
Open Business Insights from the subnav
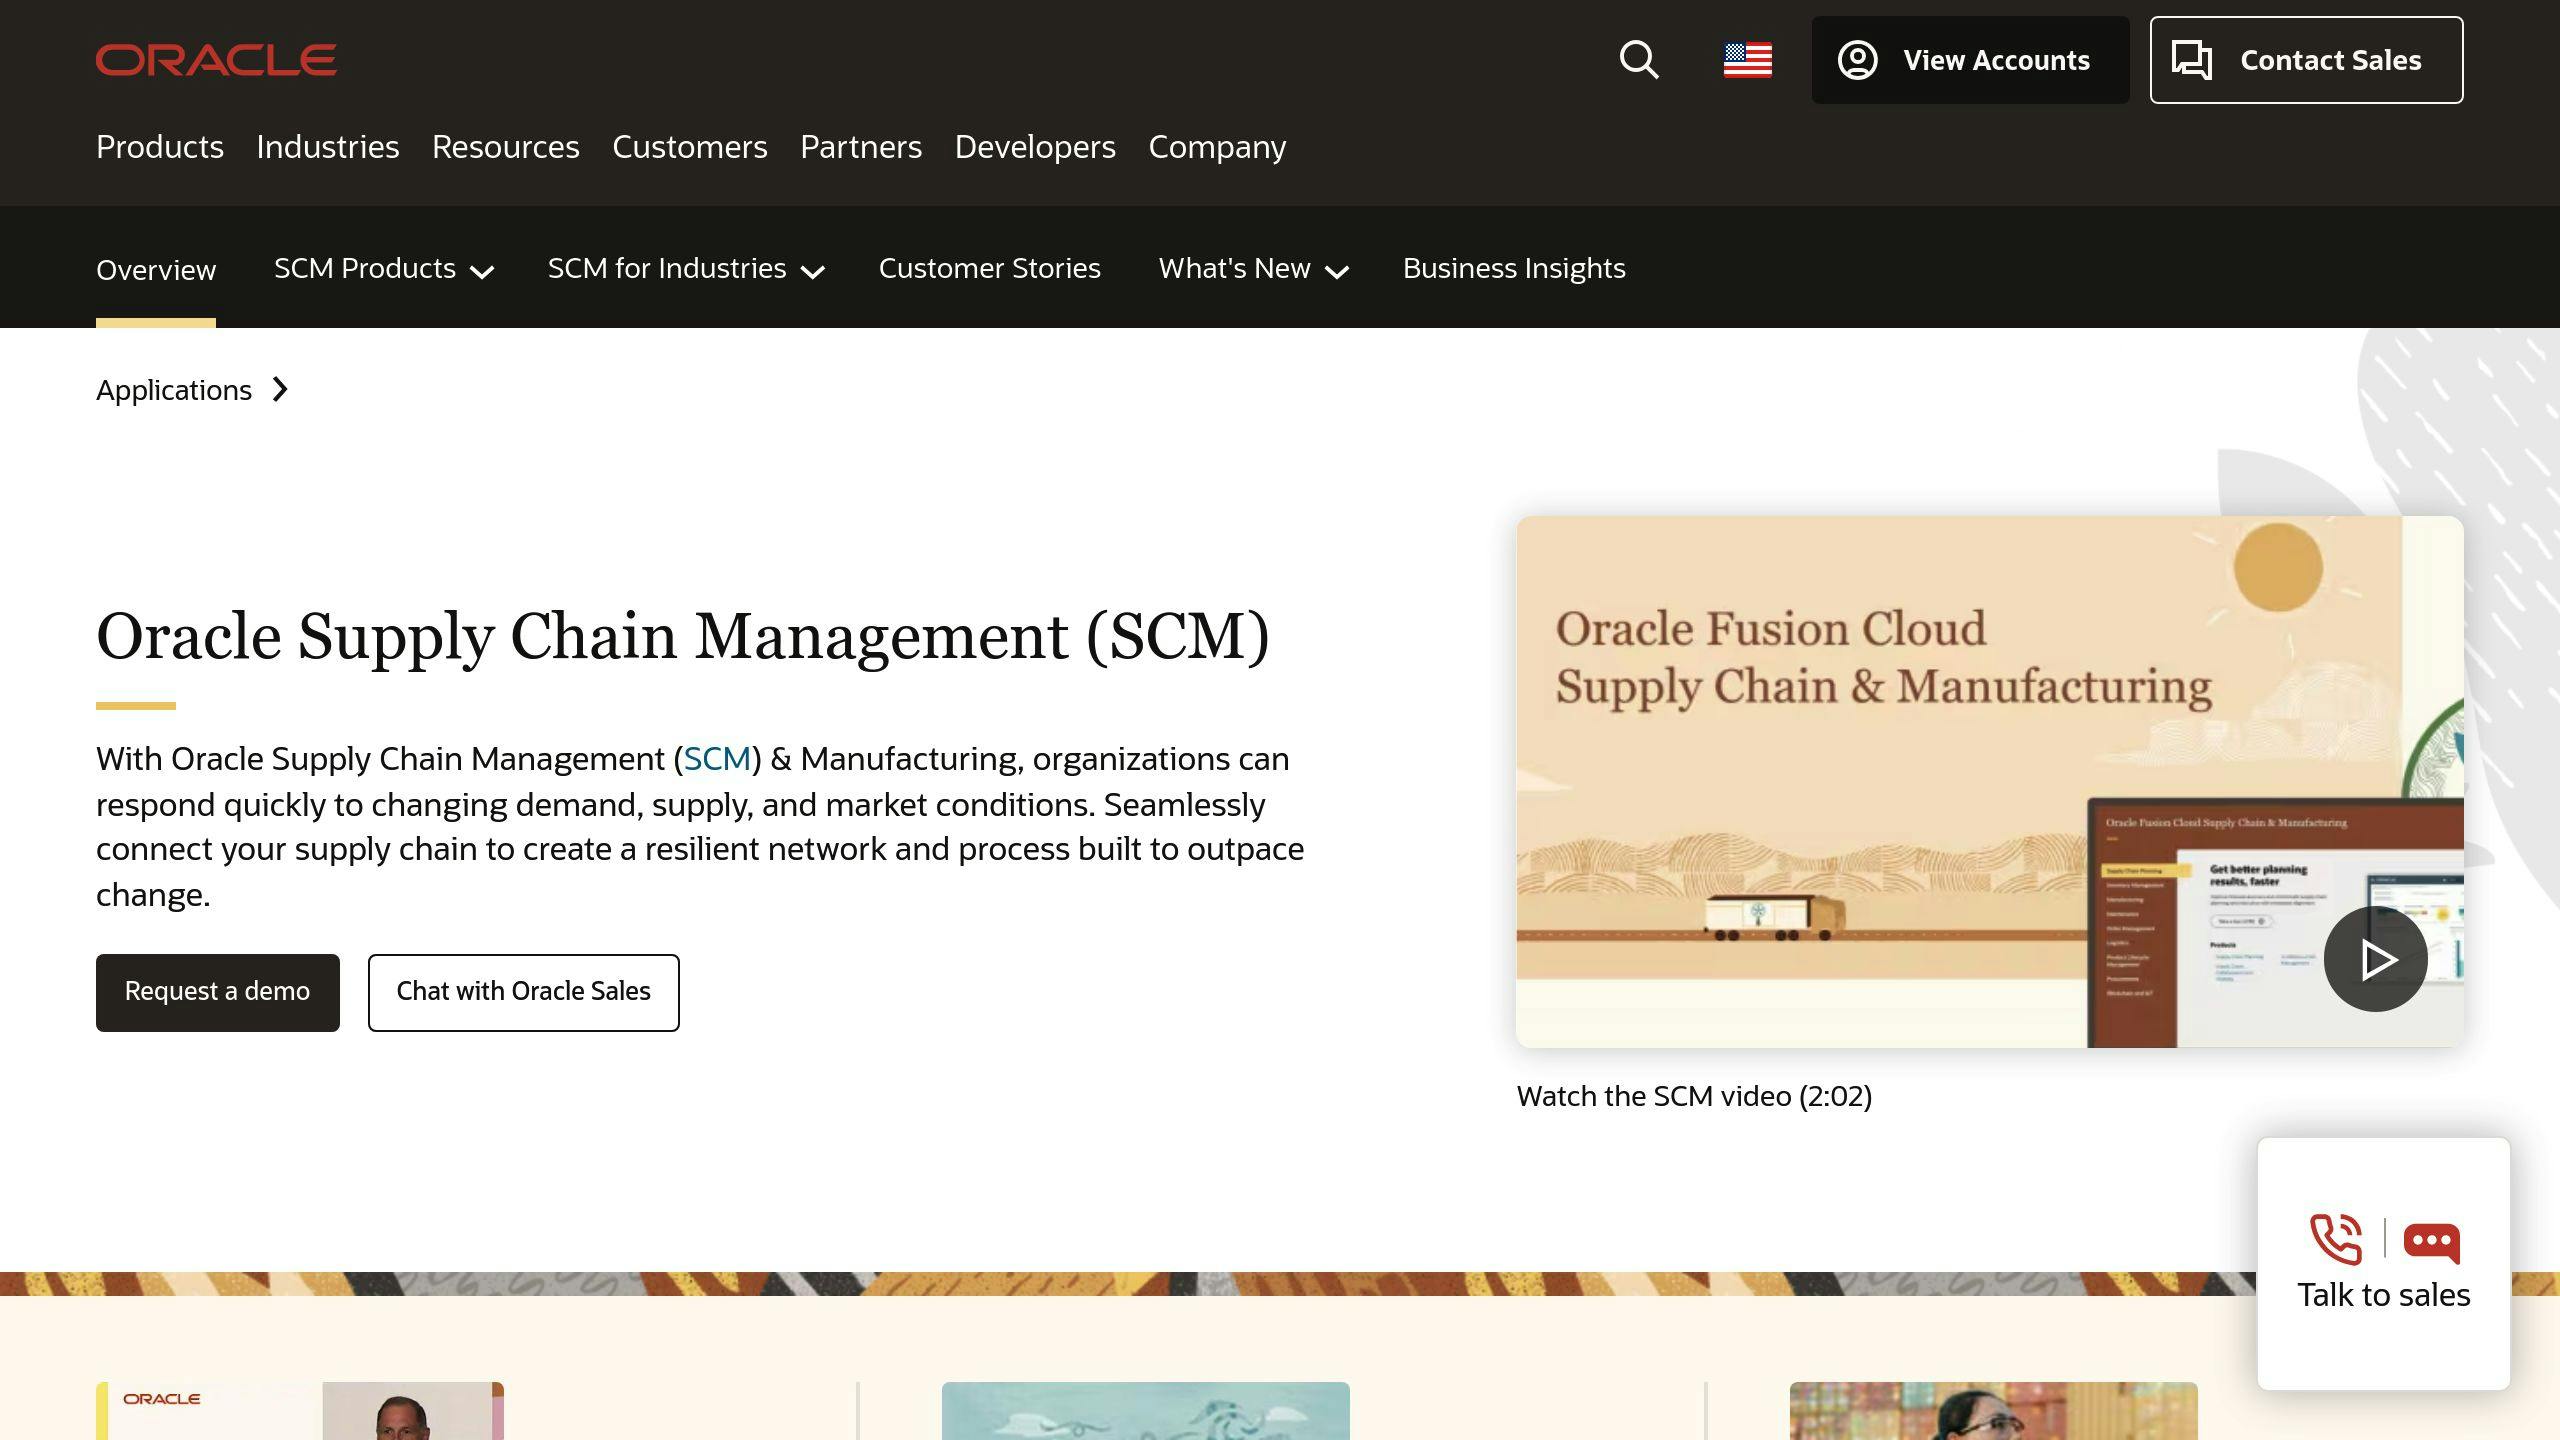click(x=1513, y=268)
